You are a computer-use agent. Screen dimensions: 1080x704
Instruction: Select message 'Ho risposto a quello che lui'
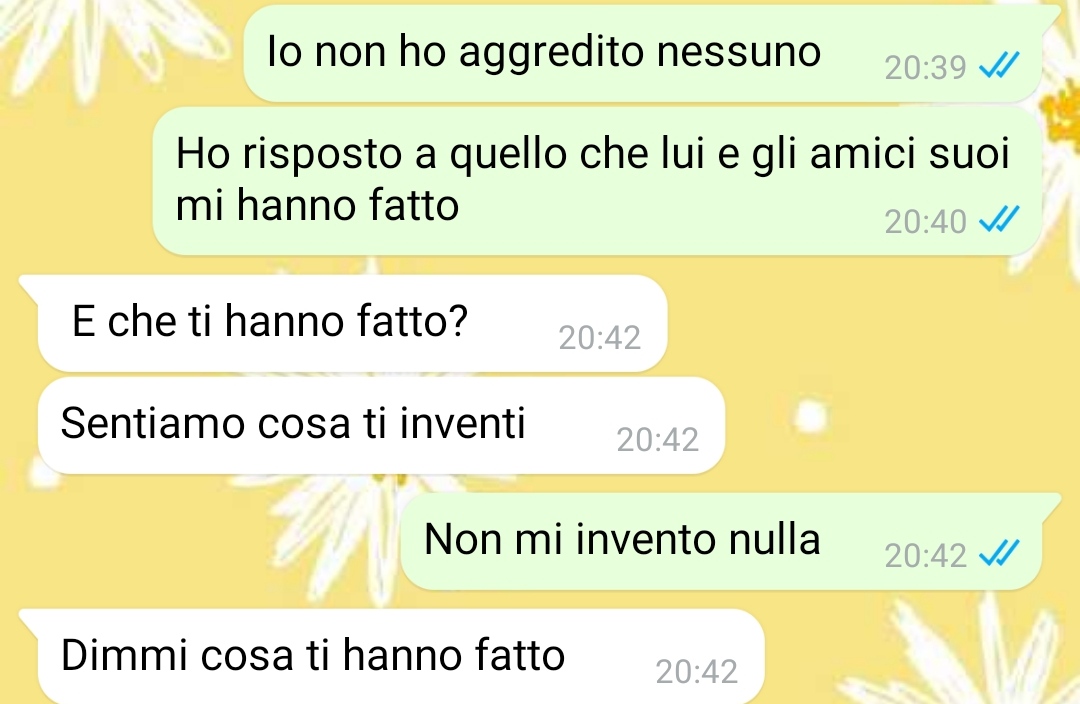(x=598, y=180)
